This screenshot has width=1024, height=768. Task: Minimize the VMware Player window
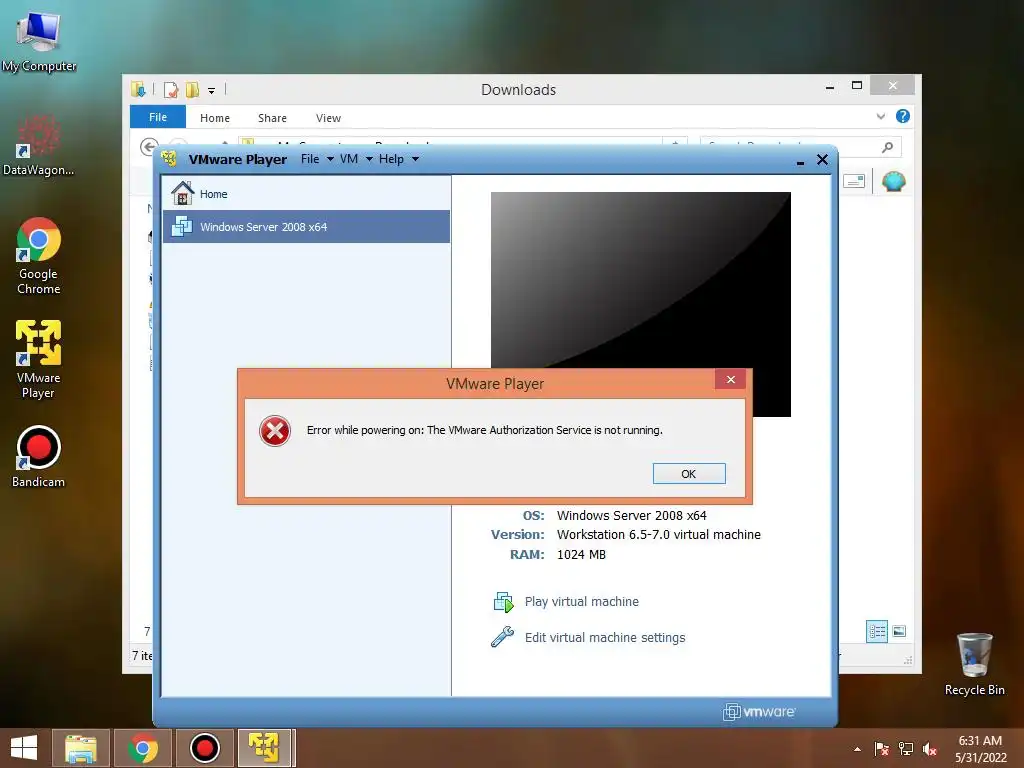pos(801,162)
